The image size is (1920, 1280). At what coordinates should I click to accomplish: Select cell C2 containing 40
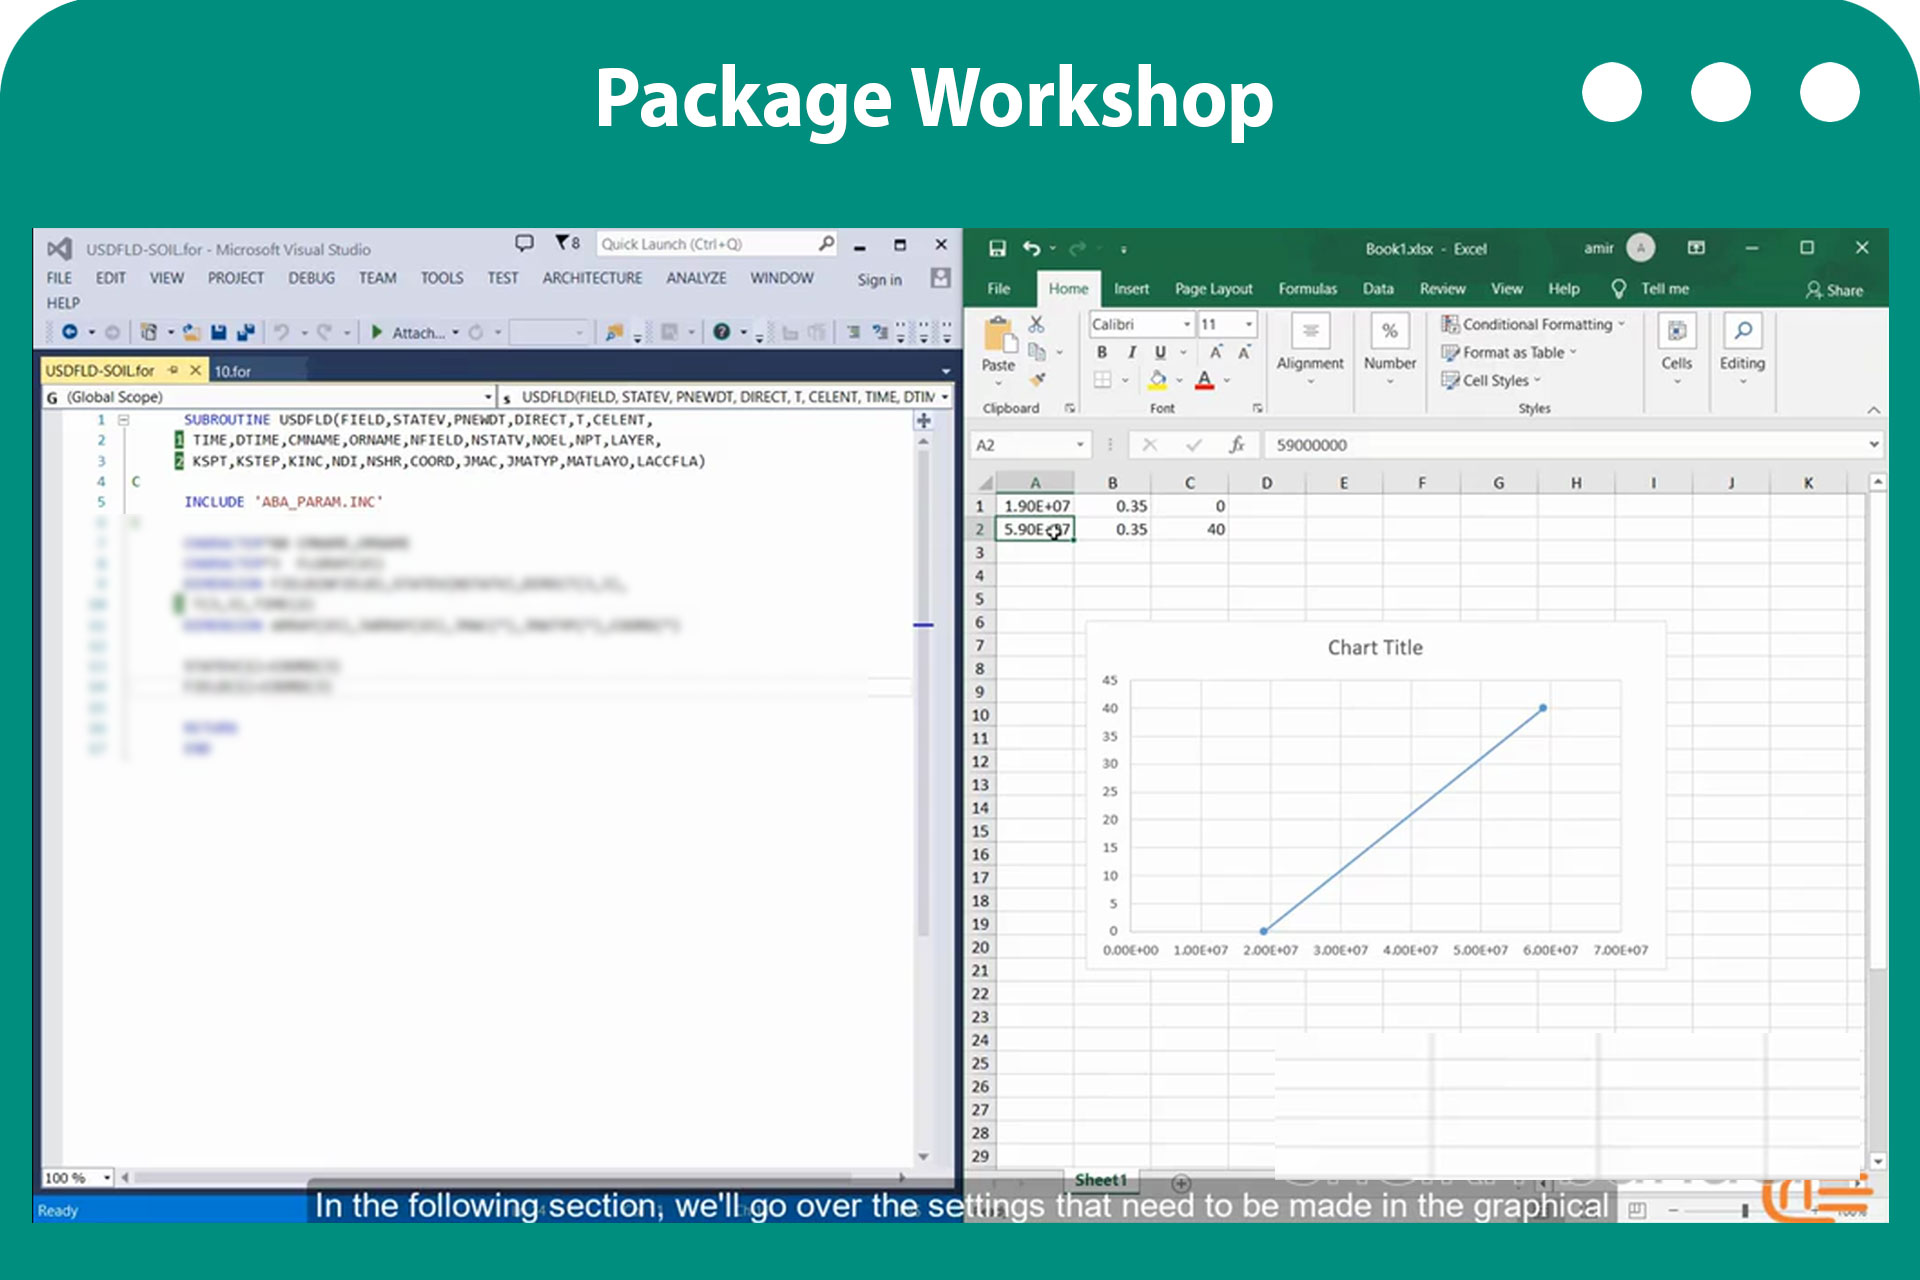click(x=1189, y=529)
